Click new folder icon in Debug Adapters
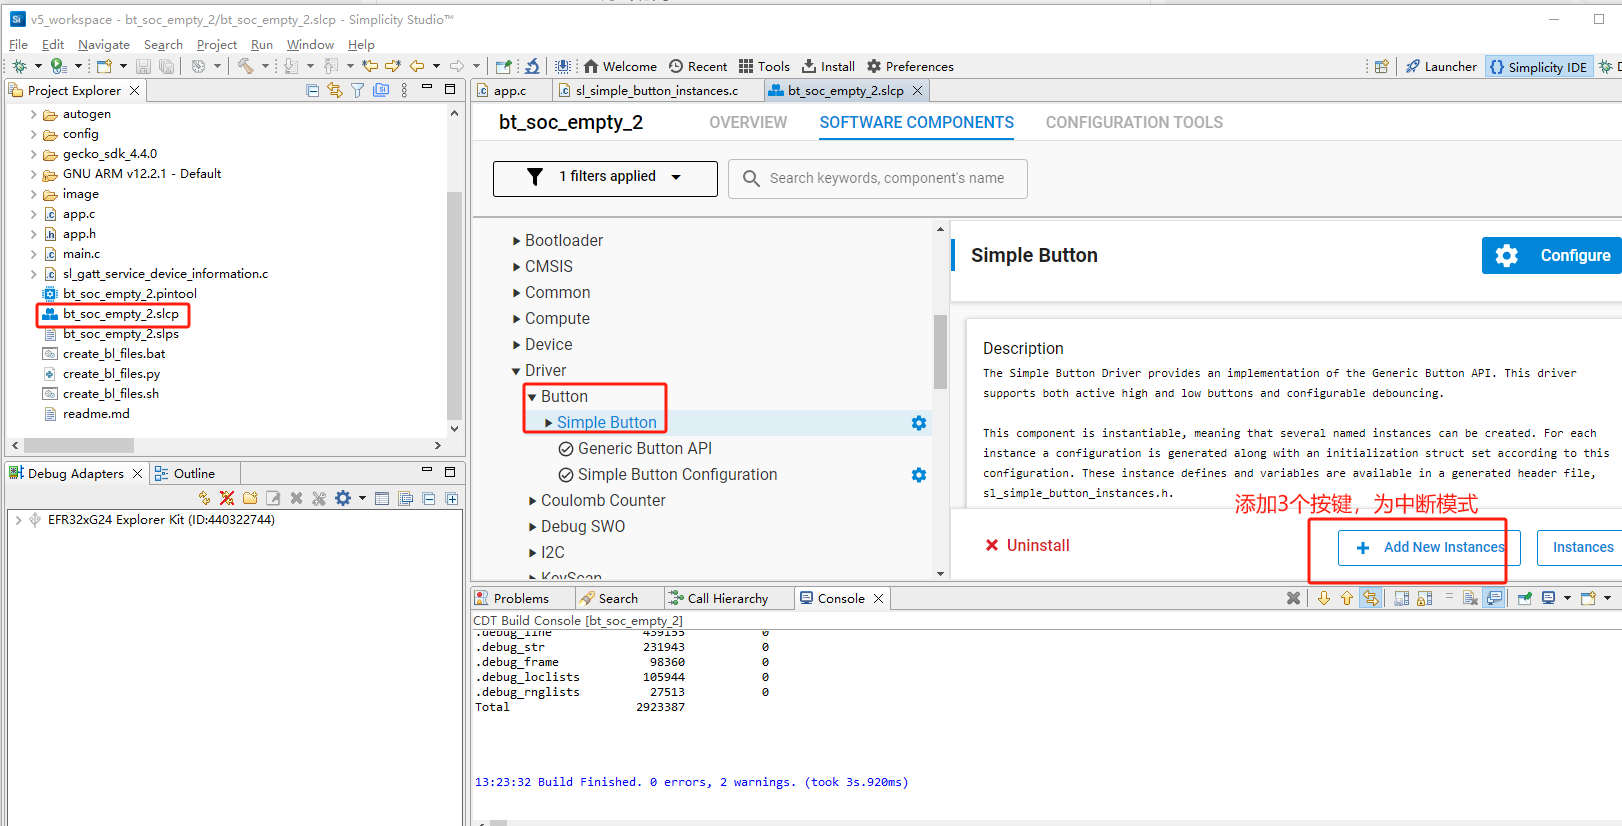The height and width of the screenshot is (826, 1622). 250,498
